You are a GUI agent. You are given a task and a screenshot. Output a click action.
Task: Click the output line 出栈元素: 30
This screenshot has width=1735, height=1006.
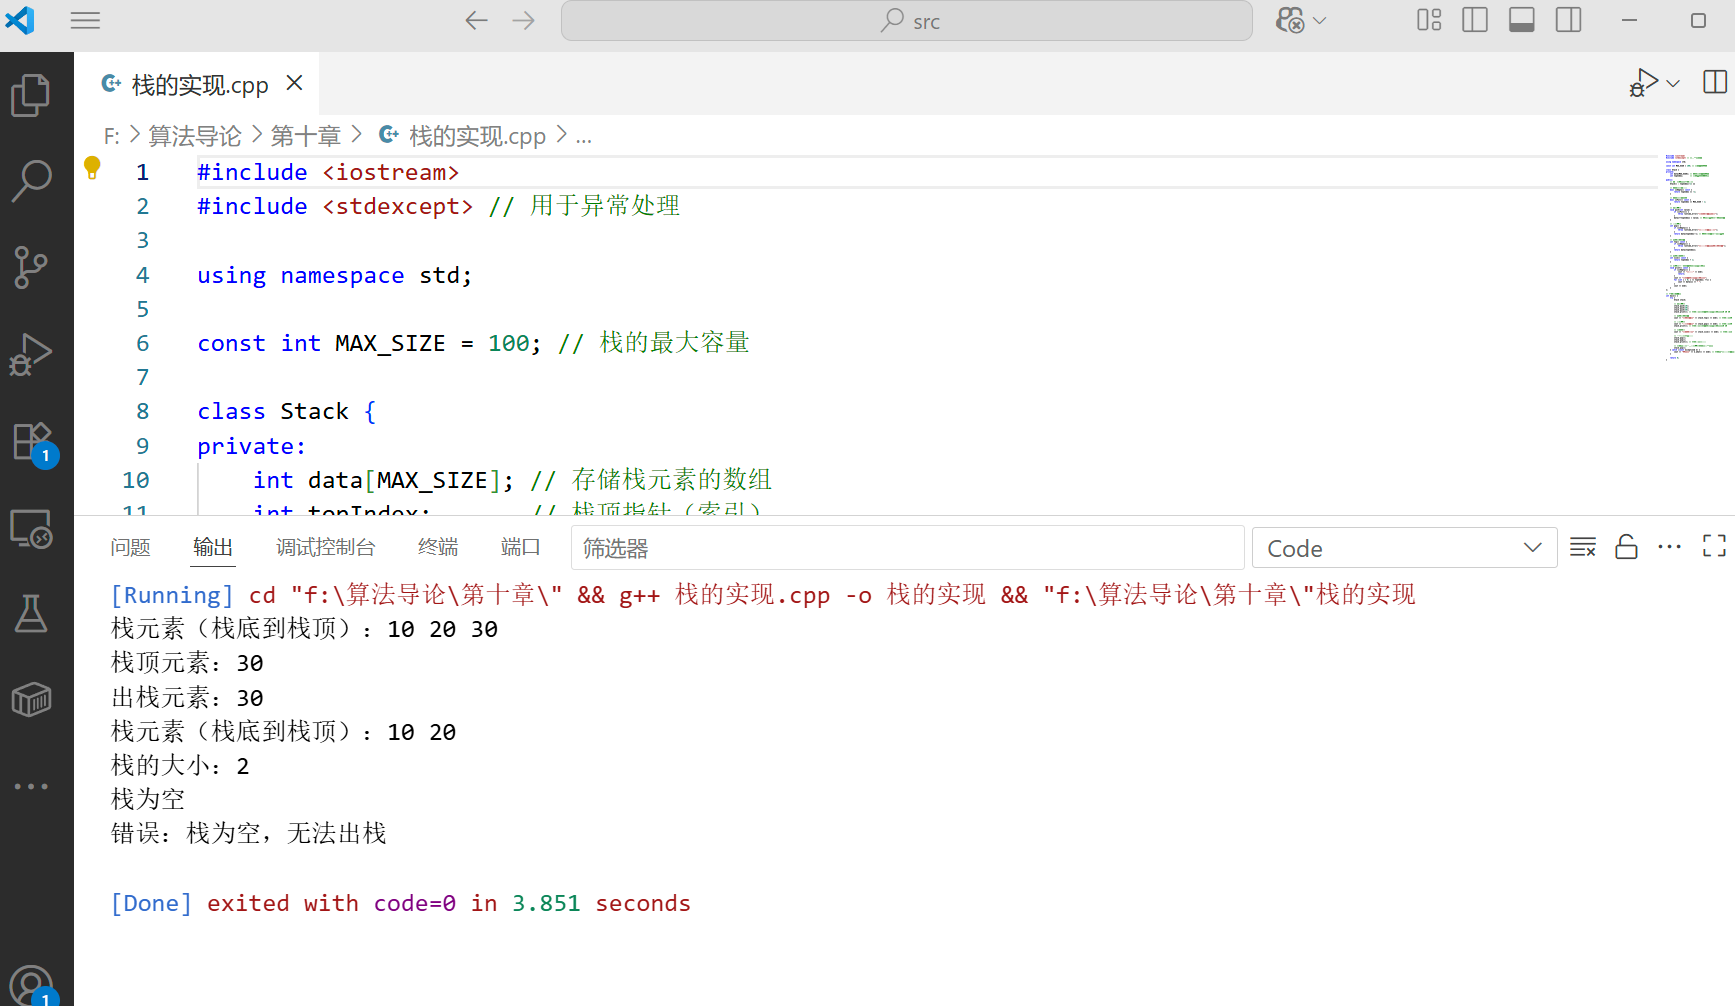[x=187, y=698]
